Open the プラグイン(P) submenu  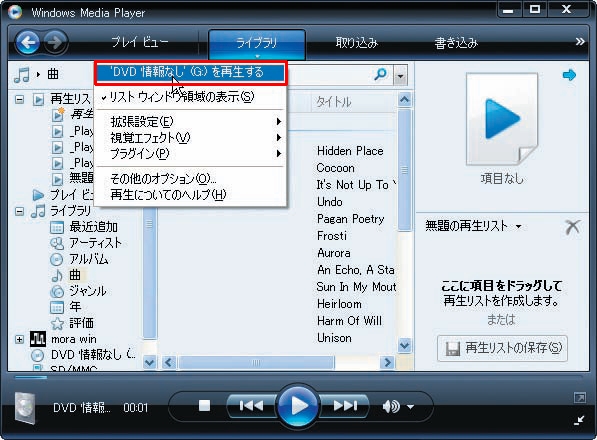[190, 154]
